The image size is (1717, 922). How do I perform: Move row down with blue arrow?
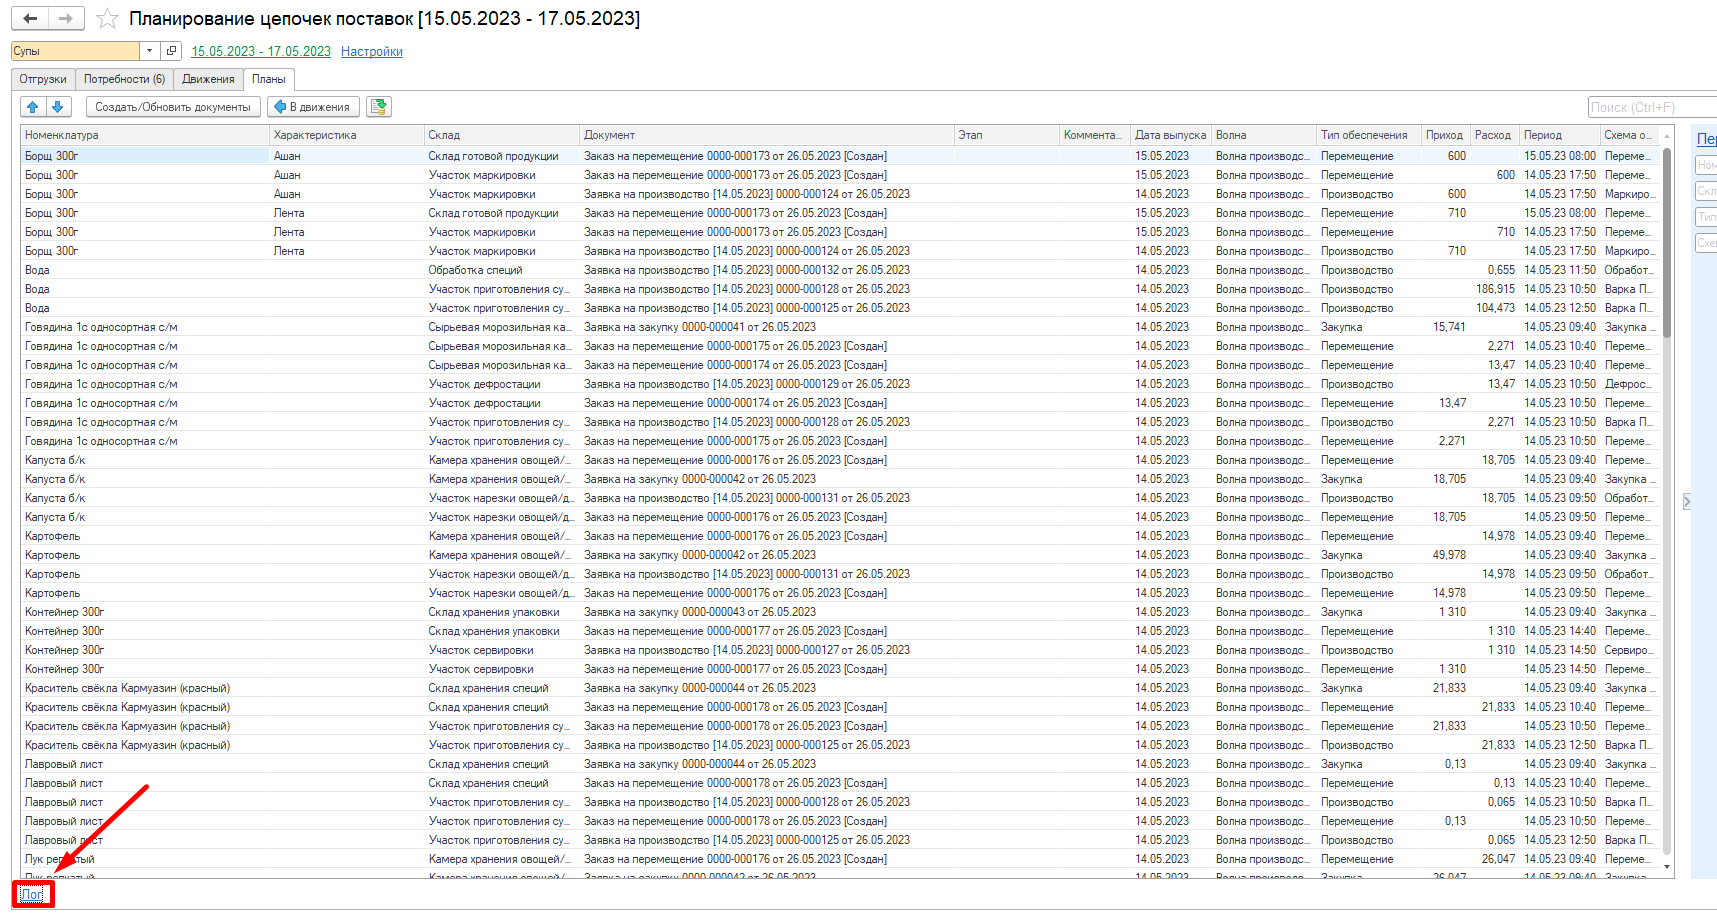[x=57, y=107]
